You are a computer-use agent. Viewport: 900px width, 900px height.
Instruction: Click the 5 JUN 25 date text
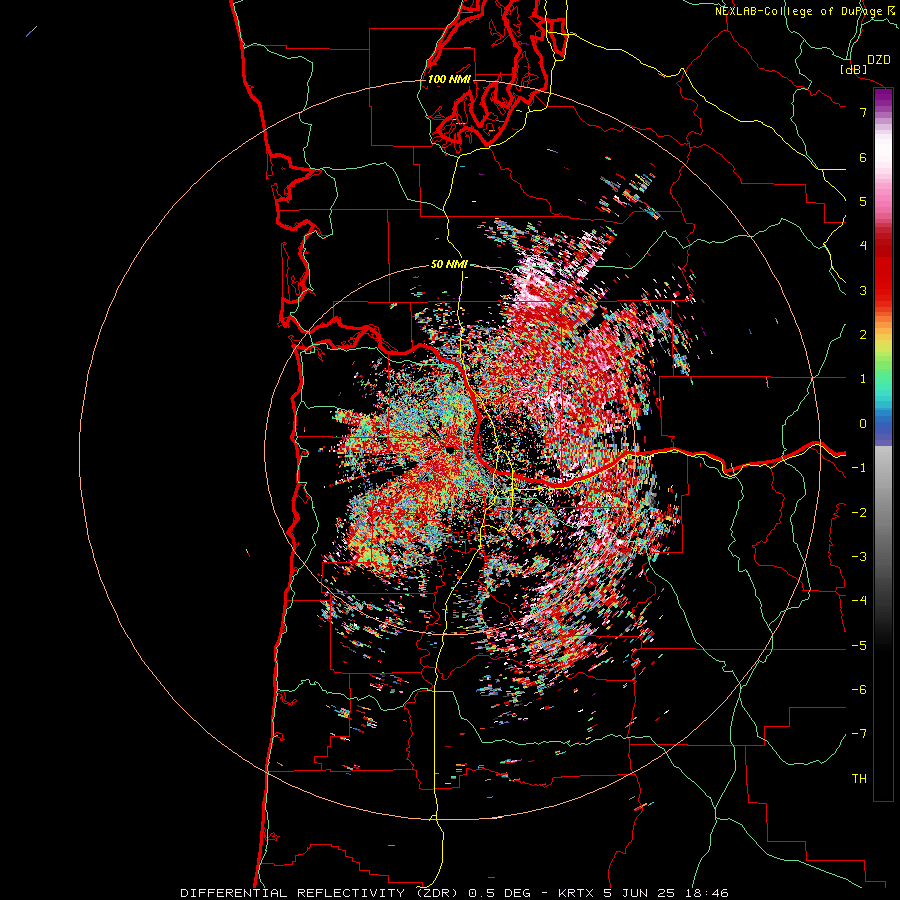coord(637,893)
